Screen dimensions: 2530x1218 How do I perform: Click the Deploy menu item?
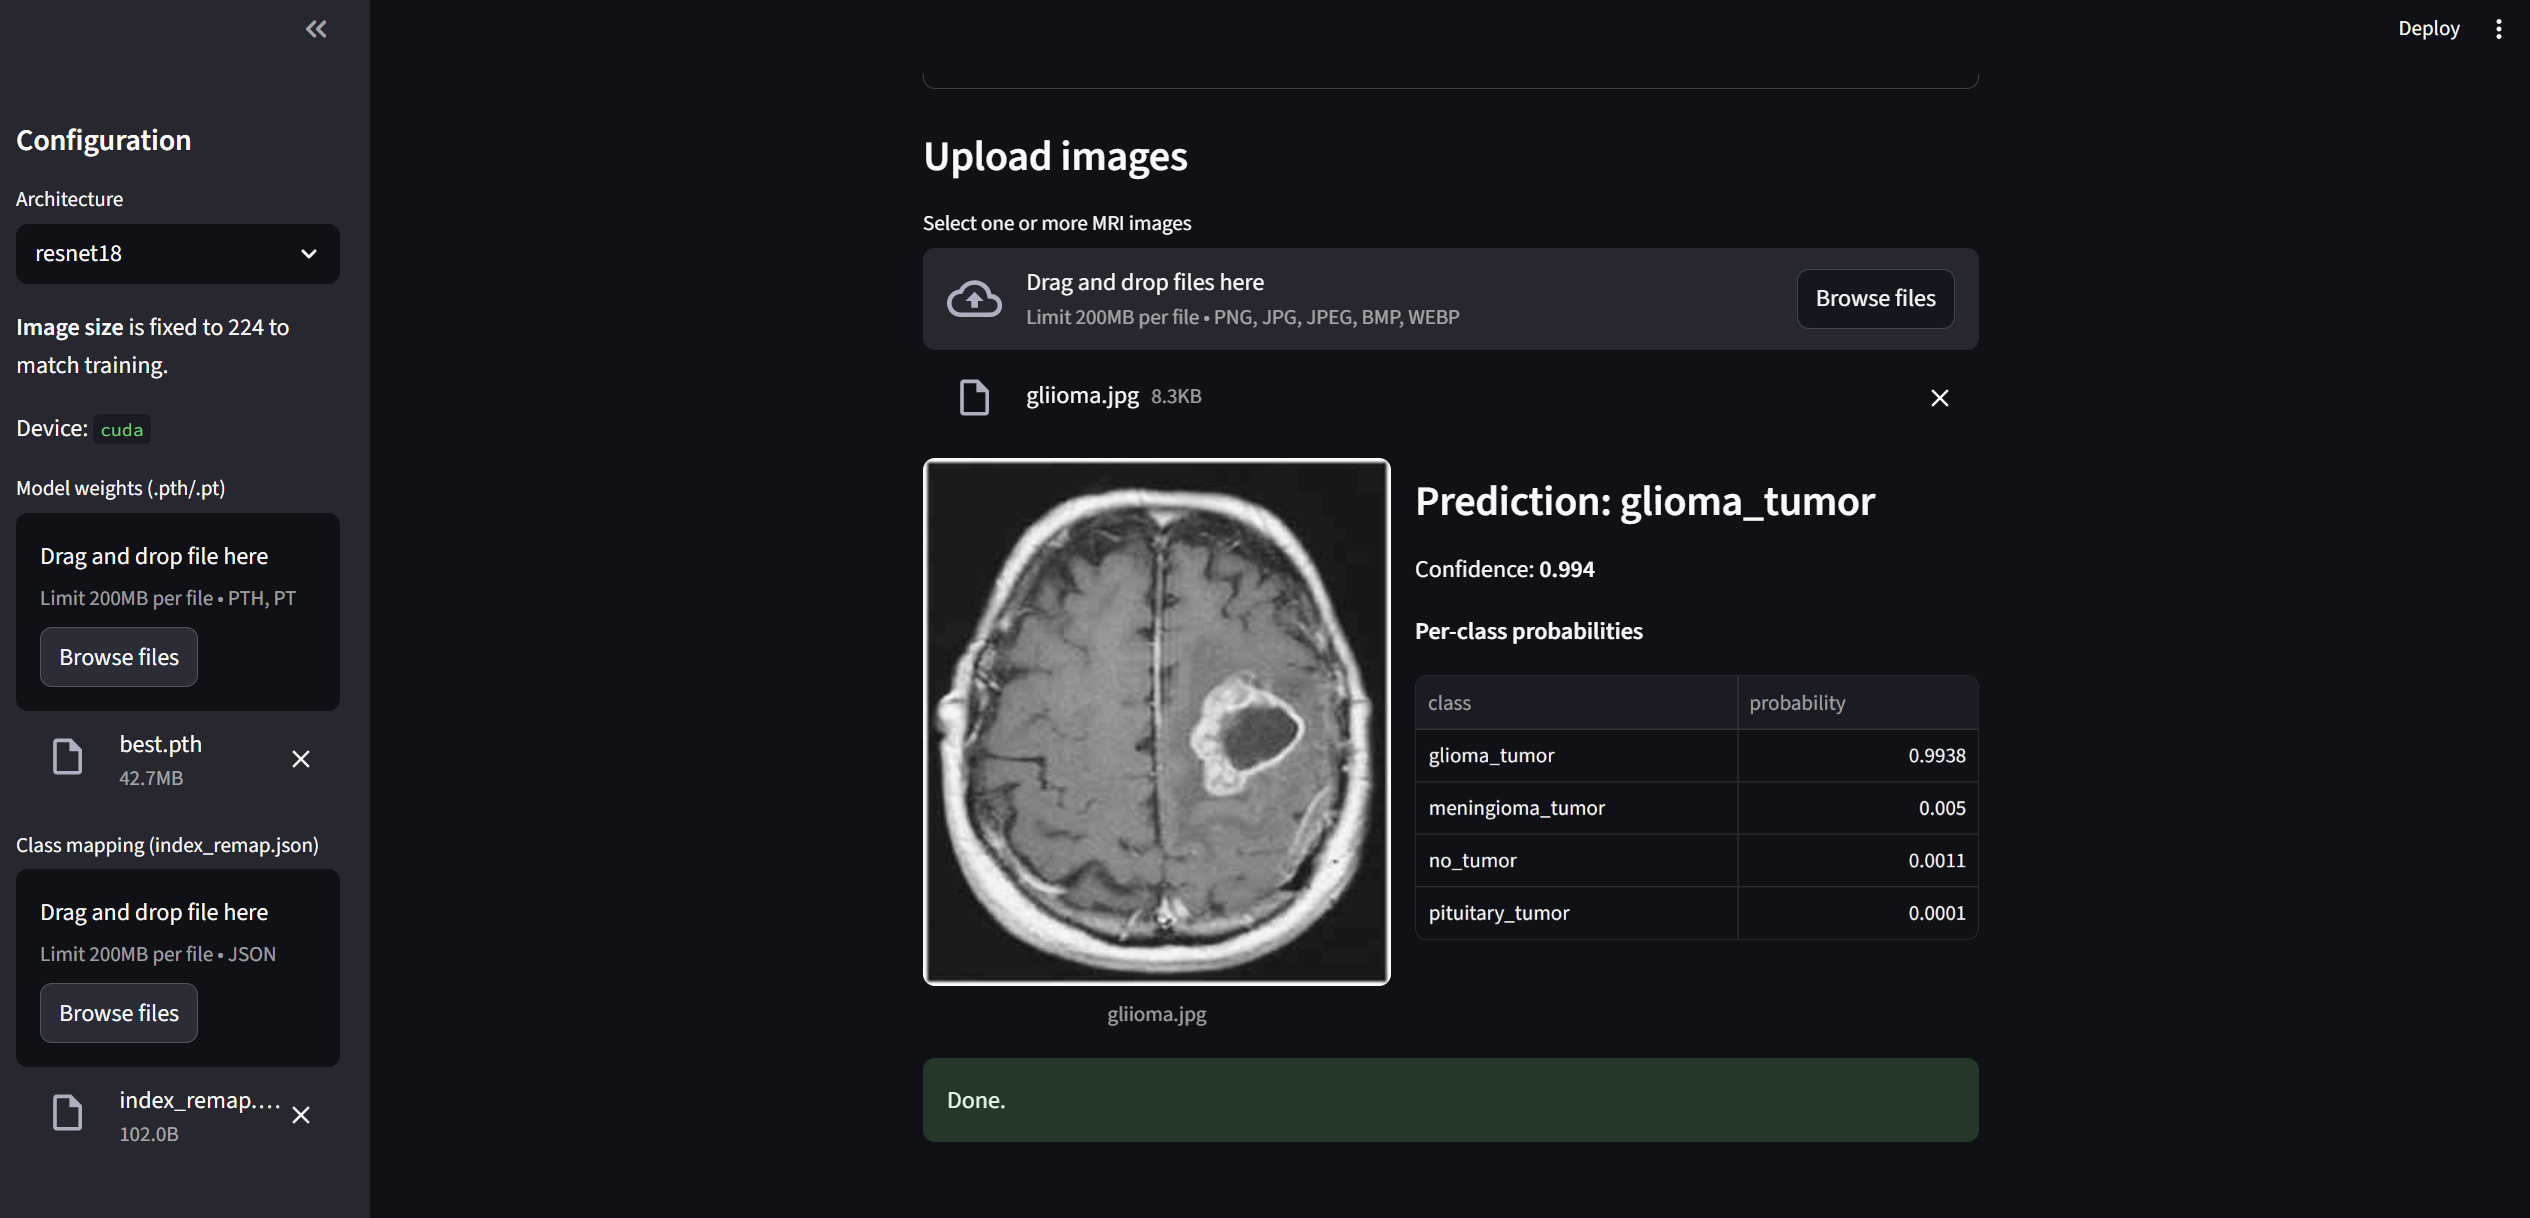coord(2430,28)
